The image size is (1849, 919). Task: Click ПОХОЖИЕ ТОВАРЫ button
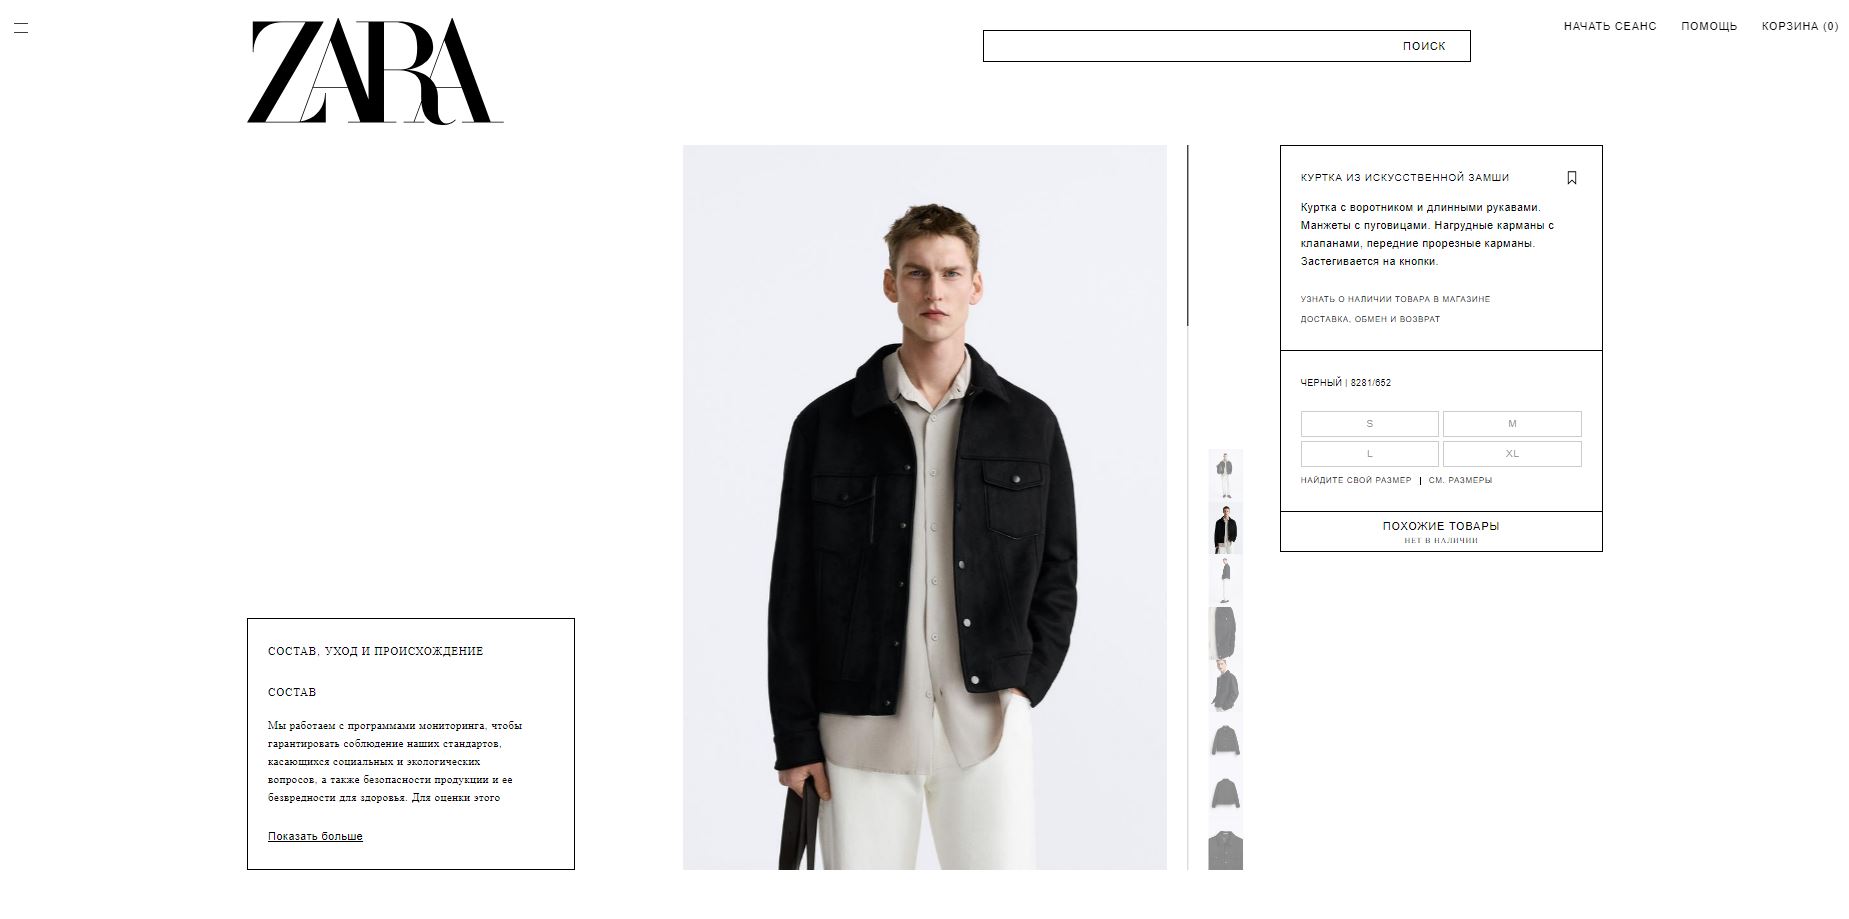[1441, 531]
